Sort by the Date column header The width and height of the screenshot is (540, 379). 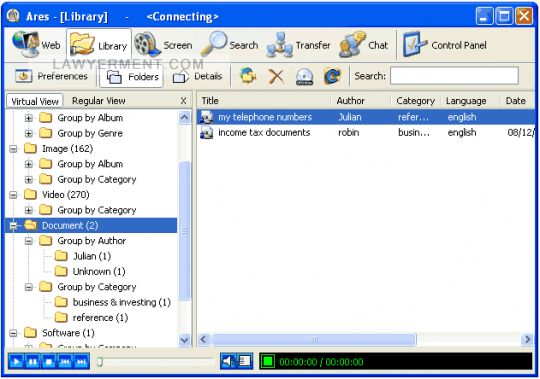tap(517, 101)
